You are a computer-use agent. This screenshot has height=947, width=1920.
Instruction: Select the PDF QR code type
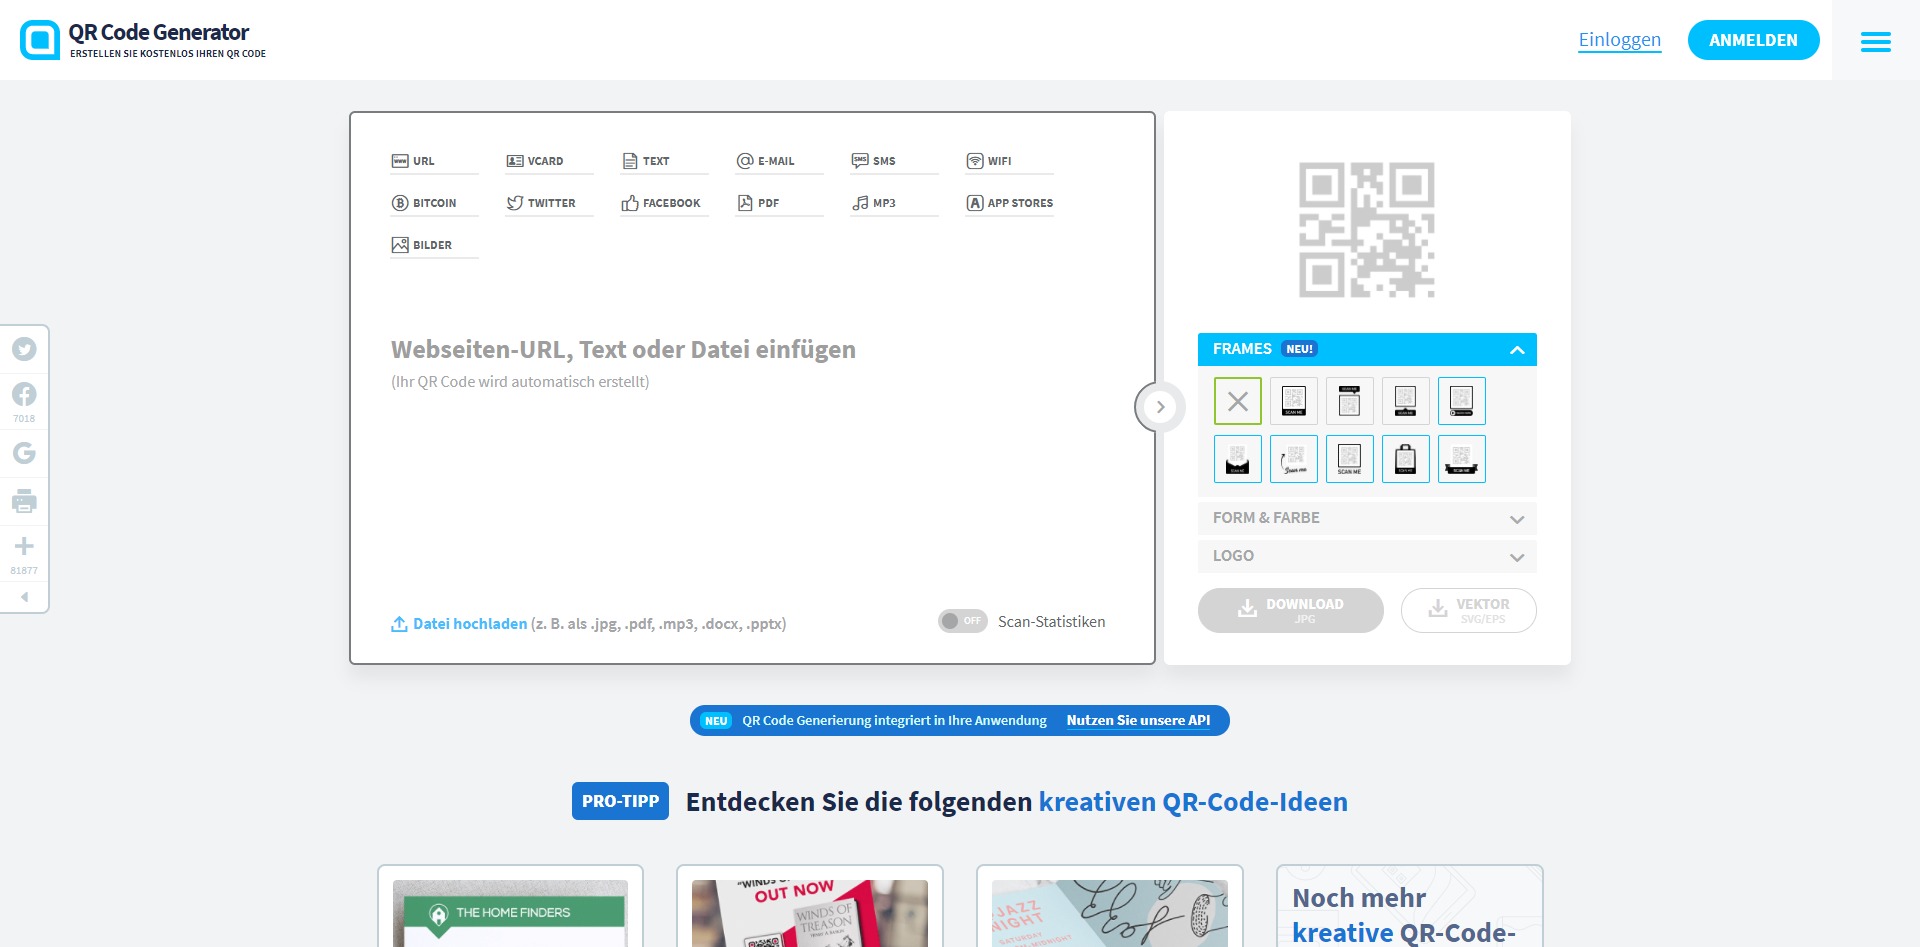[x=768, y=202]
